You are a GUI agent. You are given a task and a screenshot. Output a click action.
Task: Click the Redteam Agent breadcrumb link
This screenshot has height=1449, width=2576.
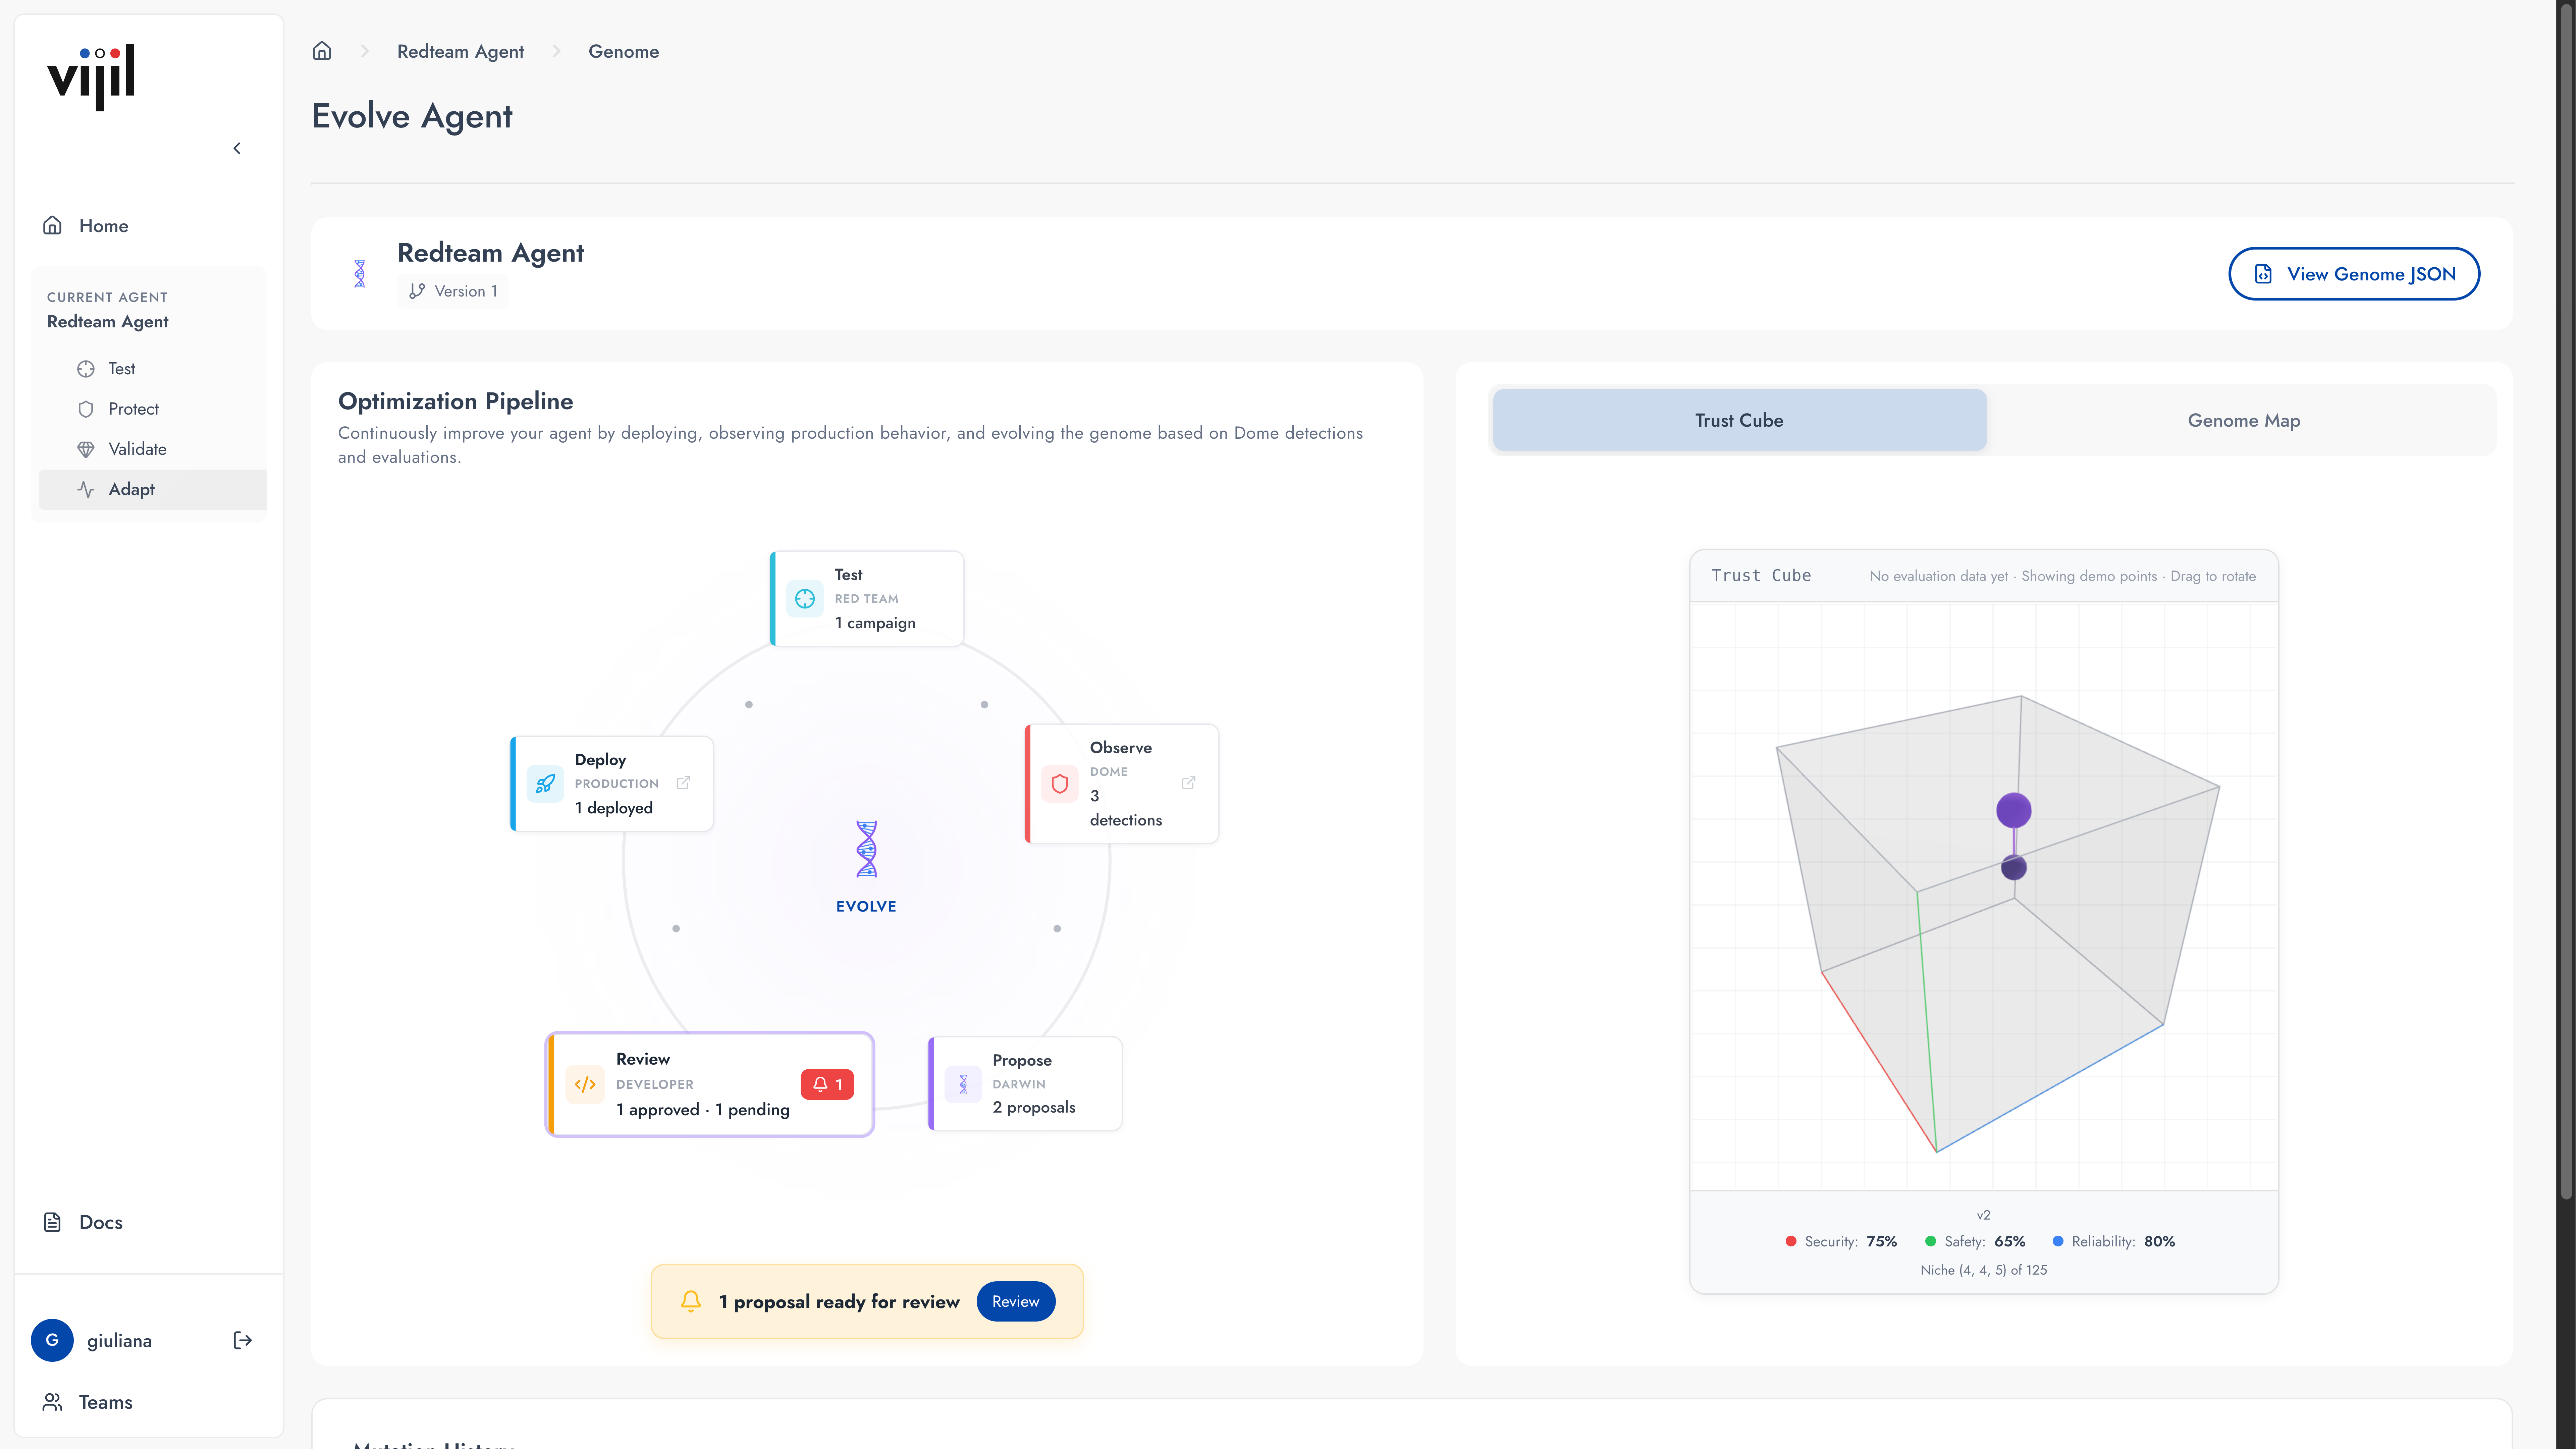click(460, 51)
